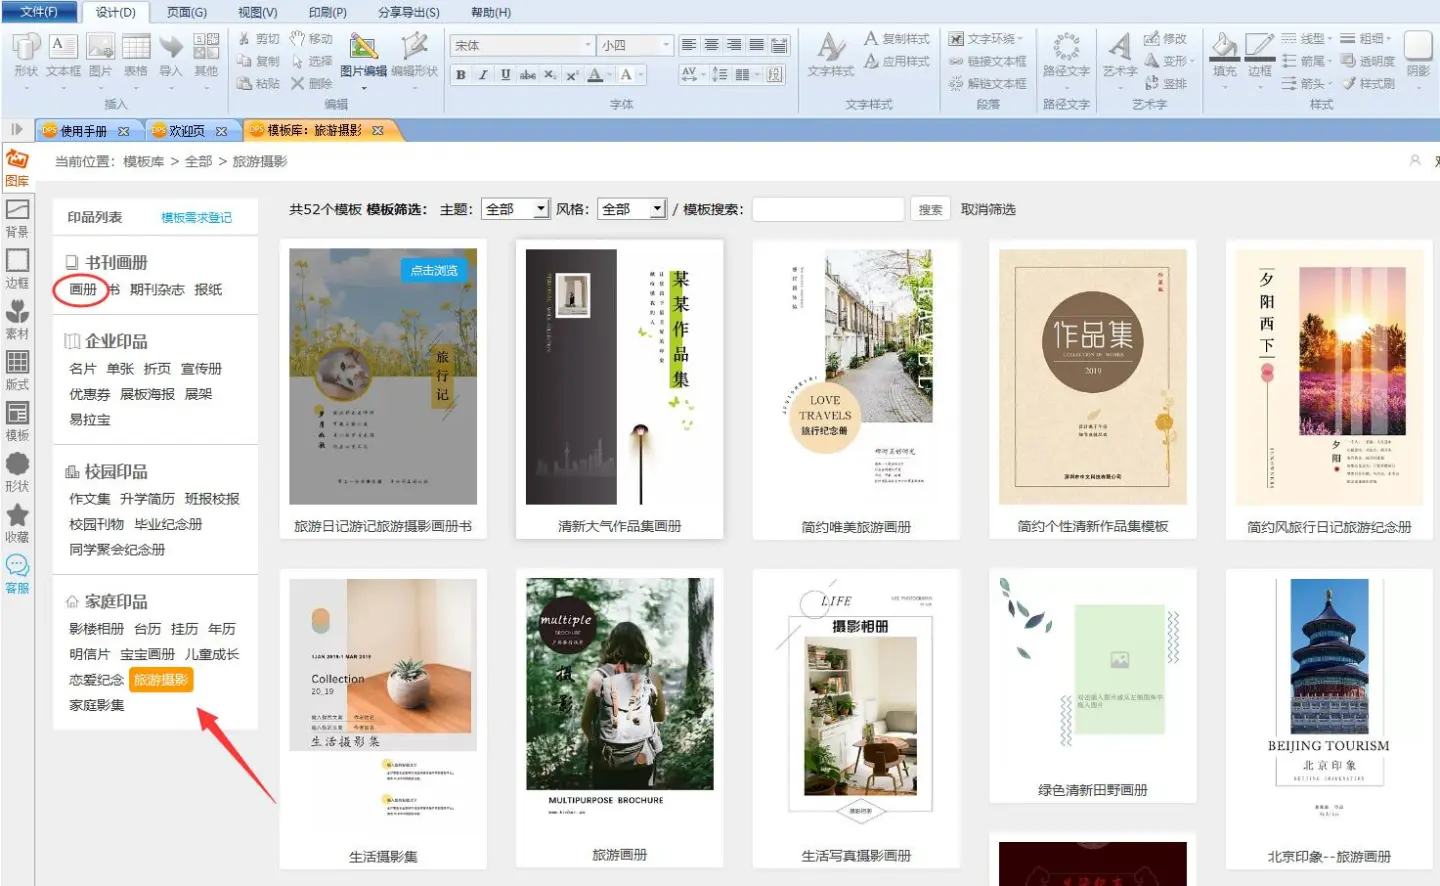The height and width of the screenshot is (886, 1440).
Task: Switch to the 页面(G) ribbon tab
Action: [186, 12]
